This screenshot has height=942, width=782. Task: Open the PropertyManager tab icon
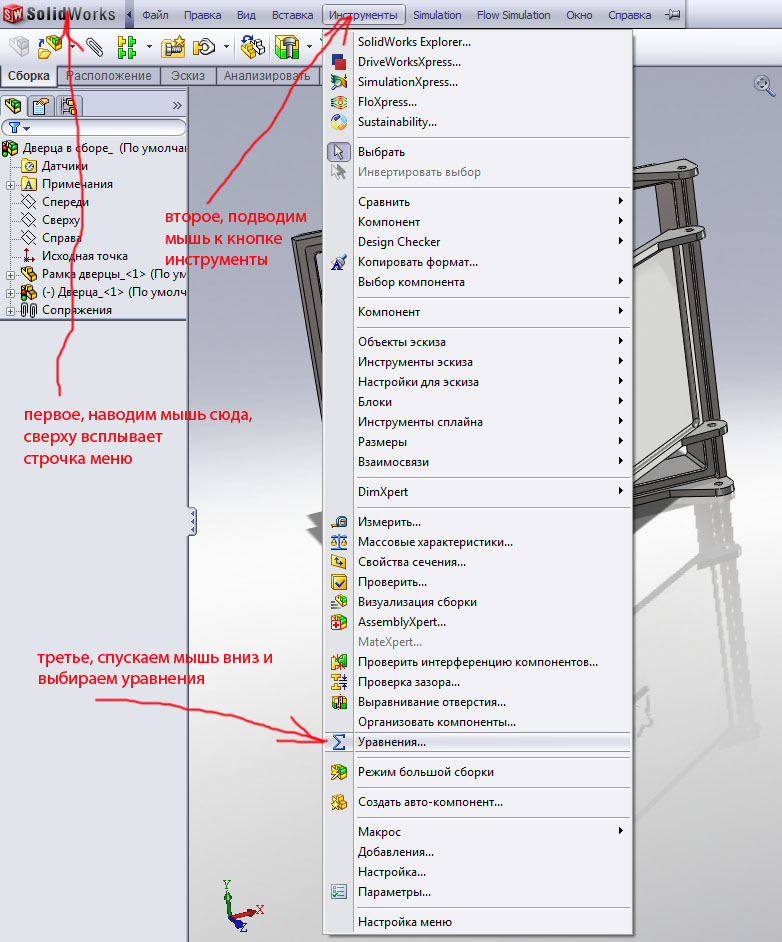coord(40,105)
